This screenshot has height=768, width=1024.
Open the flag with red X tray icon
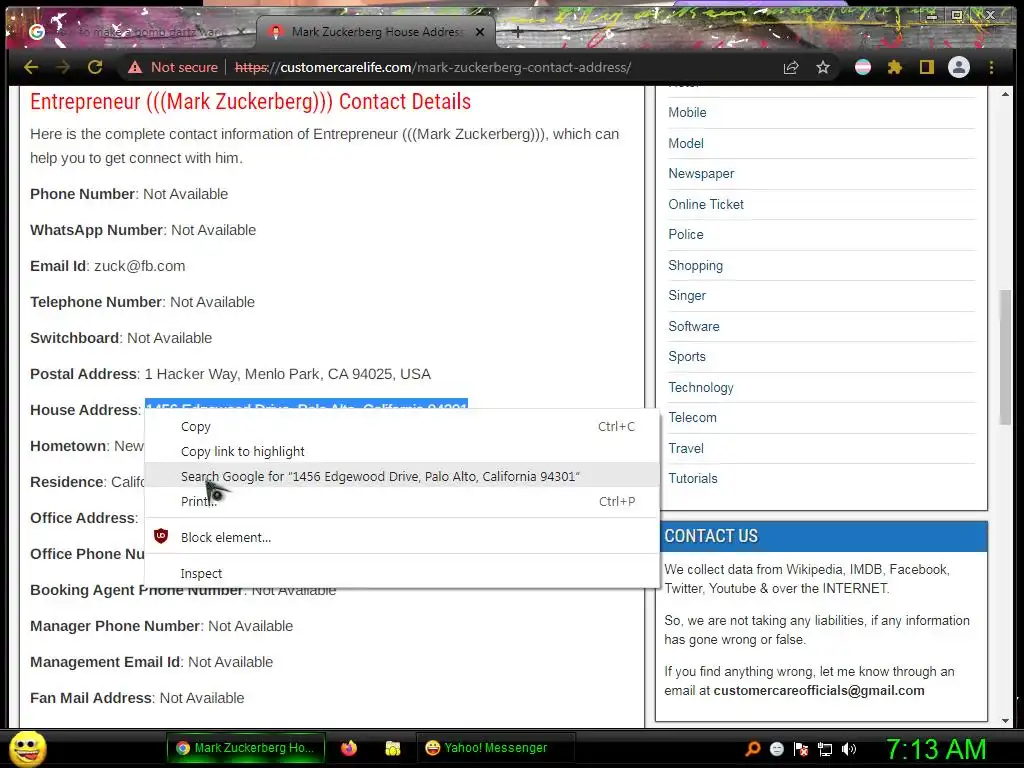(801, 748)
